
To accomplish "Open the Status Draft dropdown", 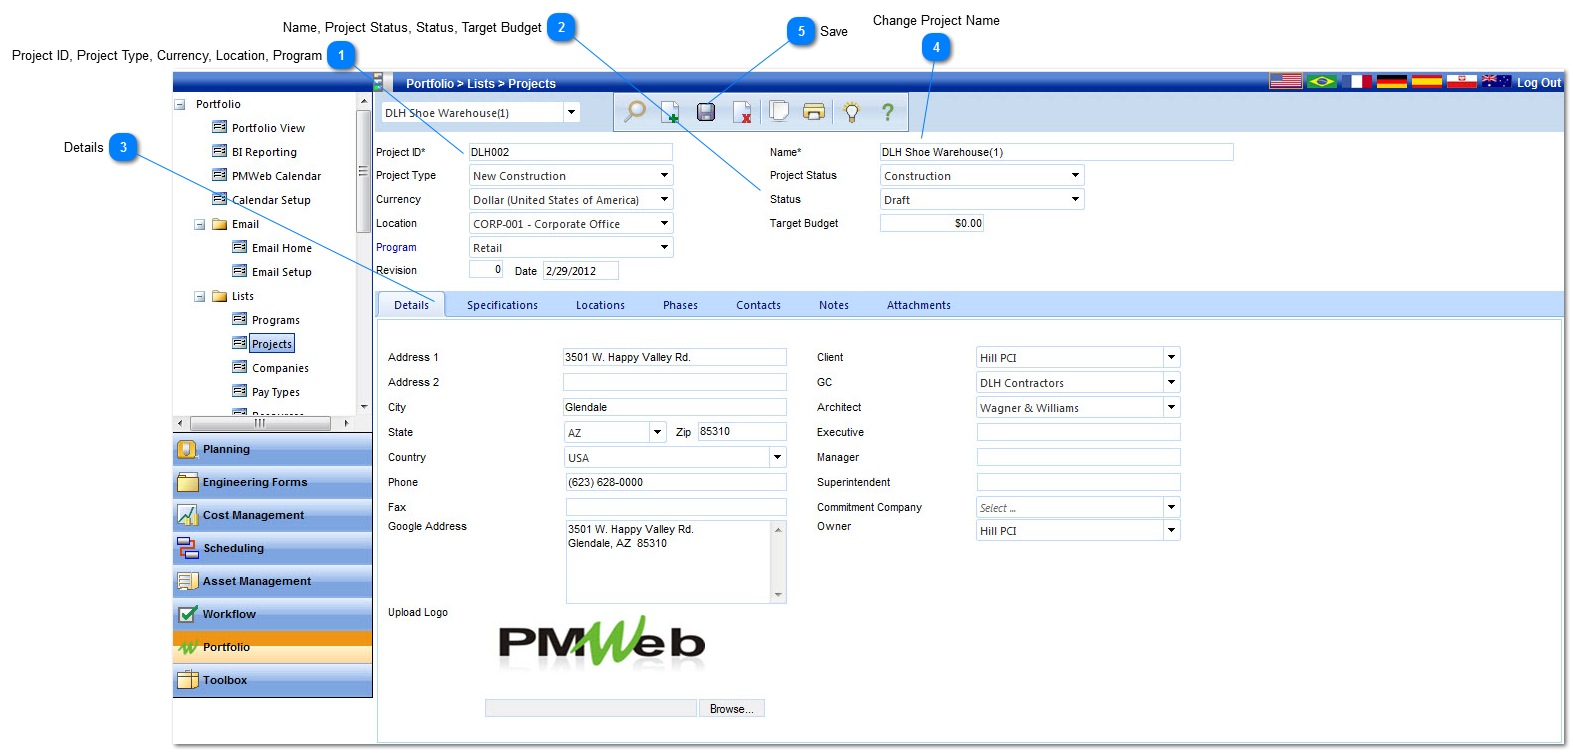I will pyautogui.click(x=1076, y=199).
